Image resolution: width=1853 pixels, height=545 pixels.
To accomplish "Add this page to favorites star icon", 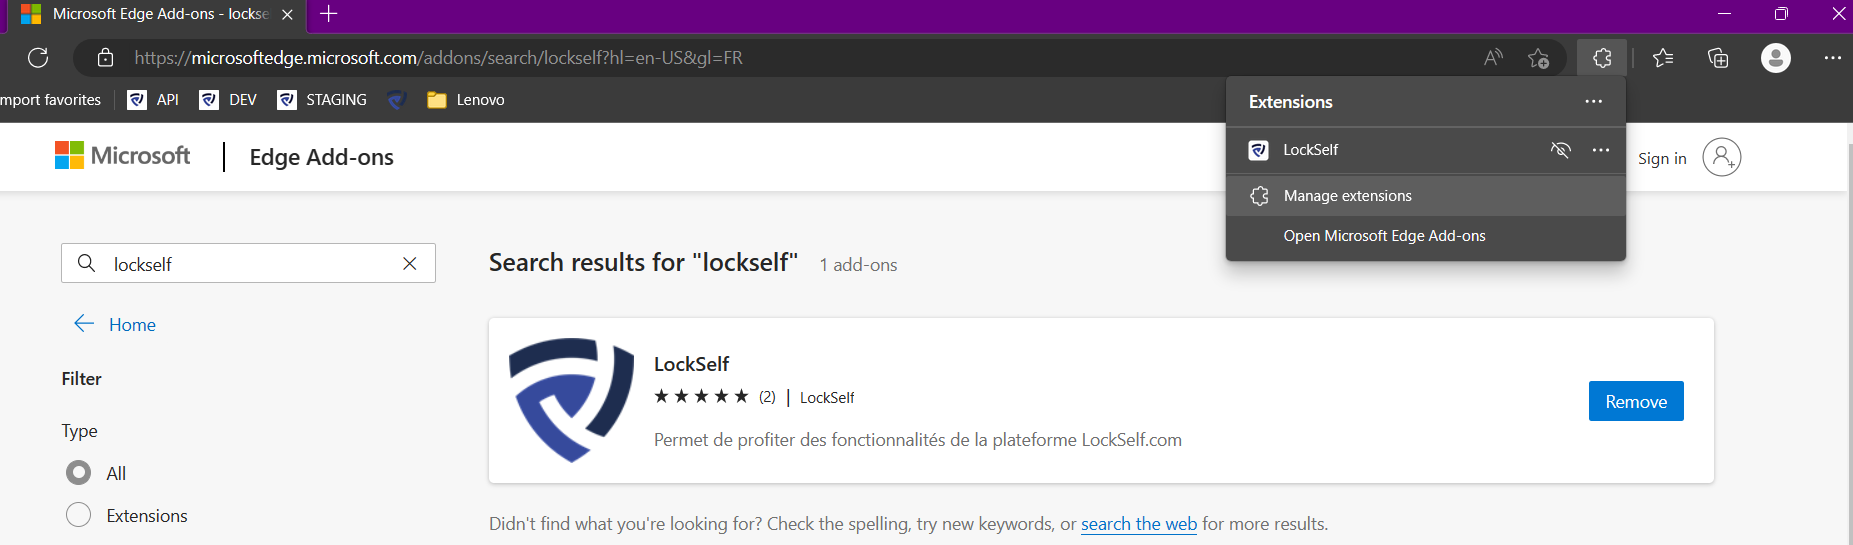I will (x=1539, y=58).
